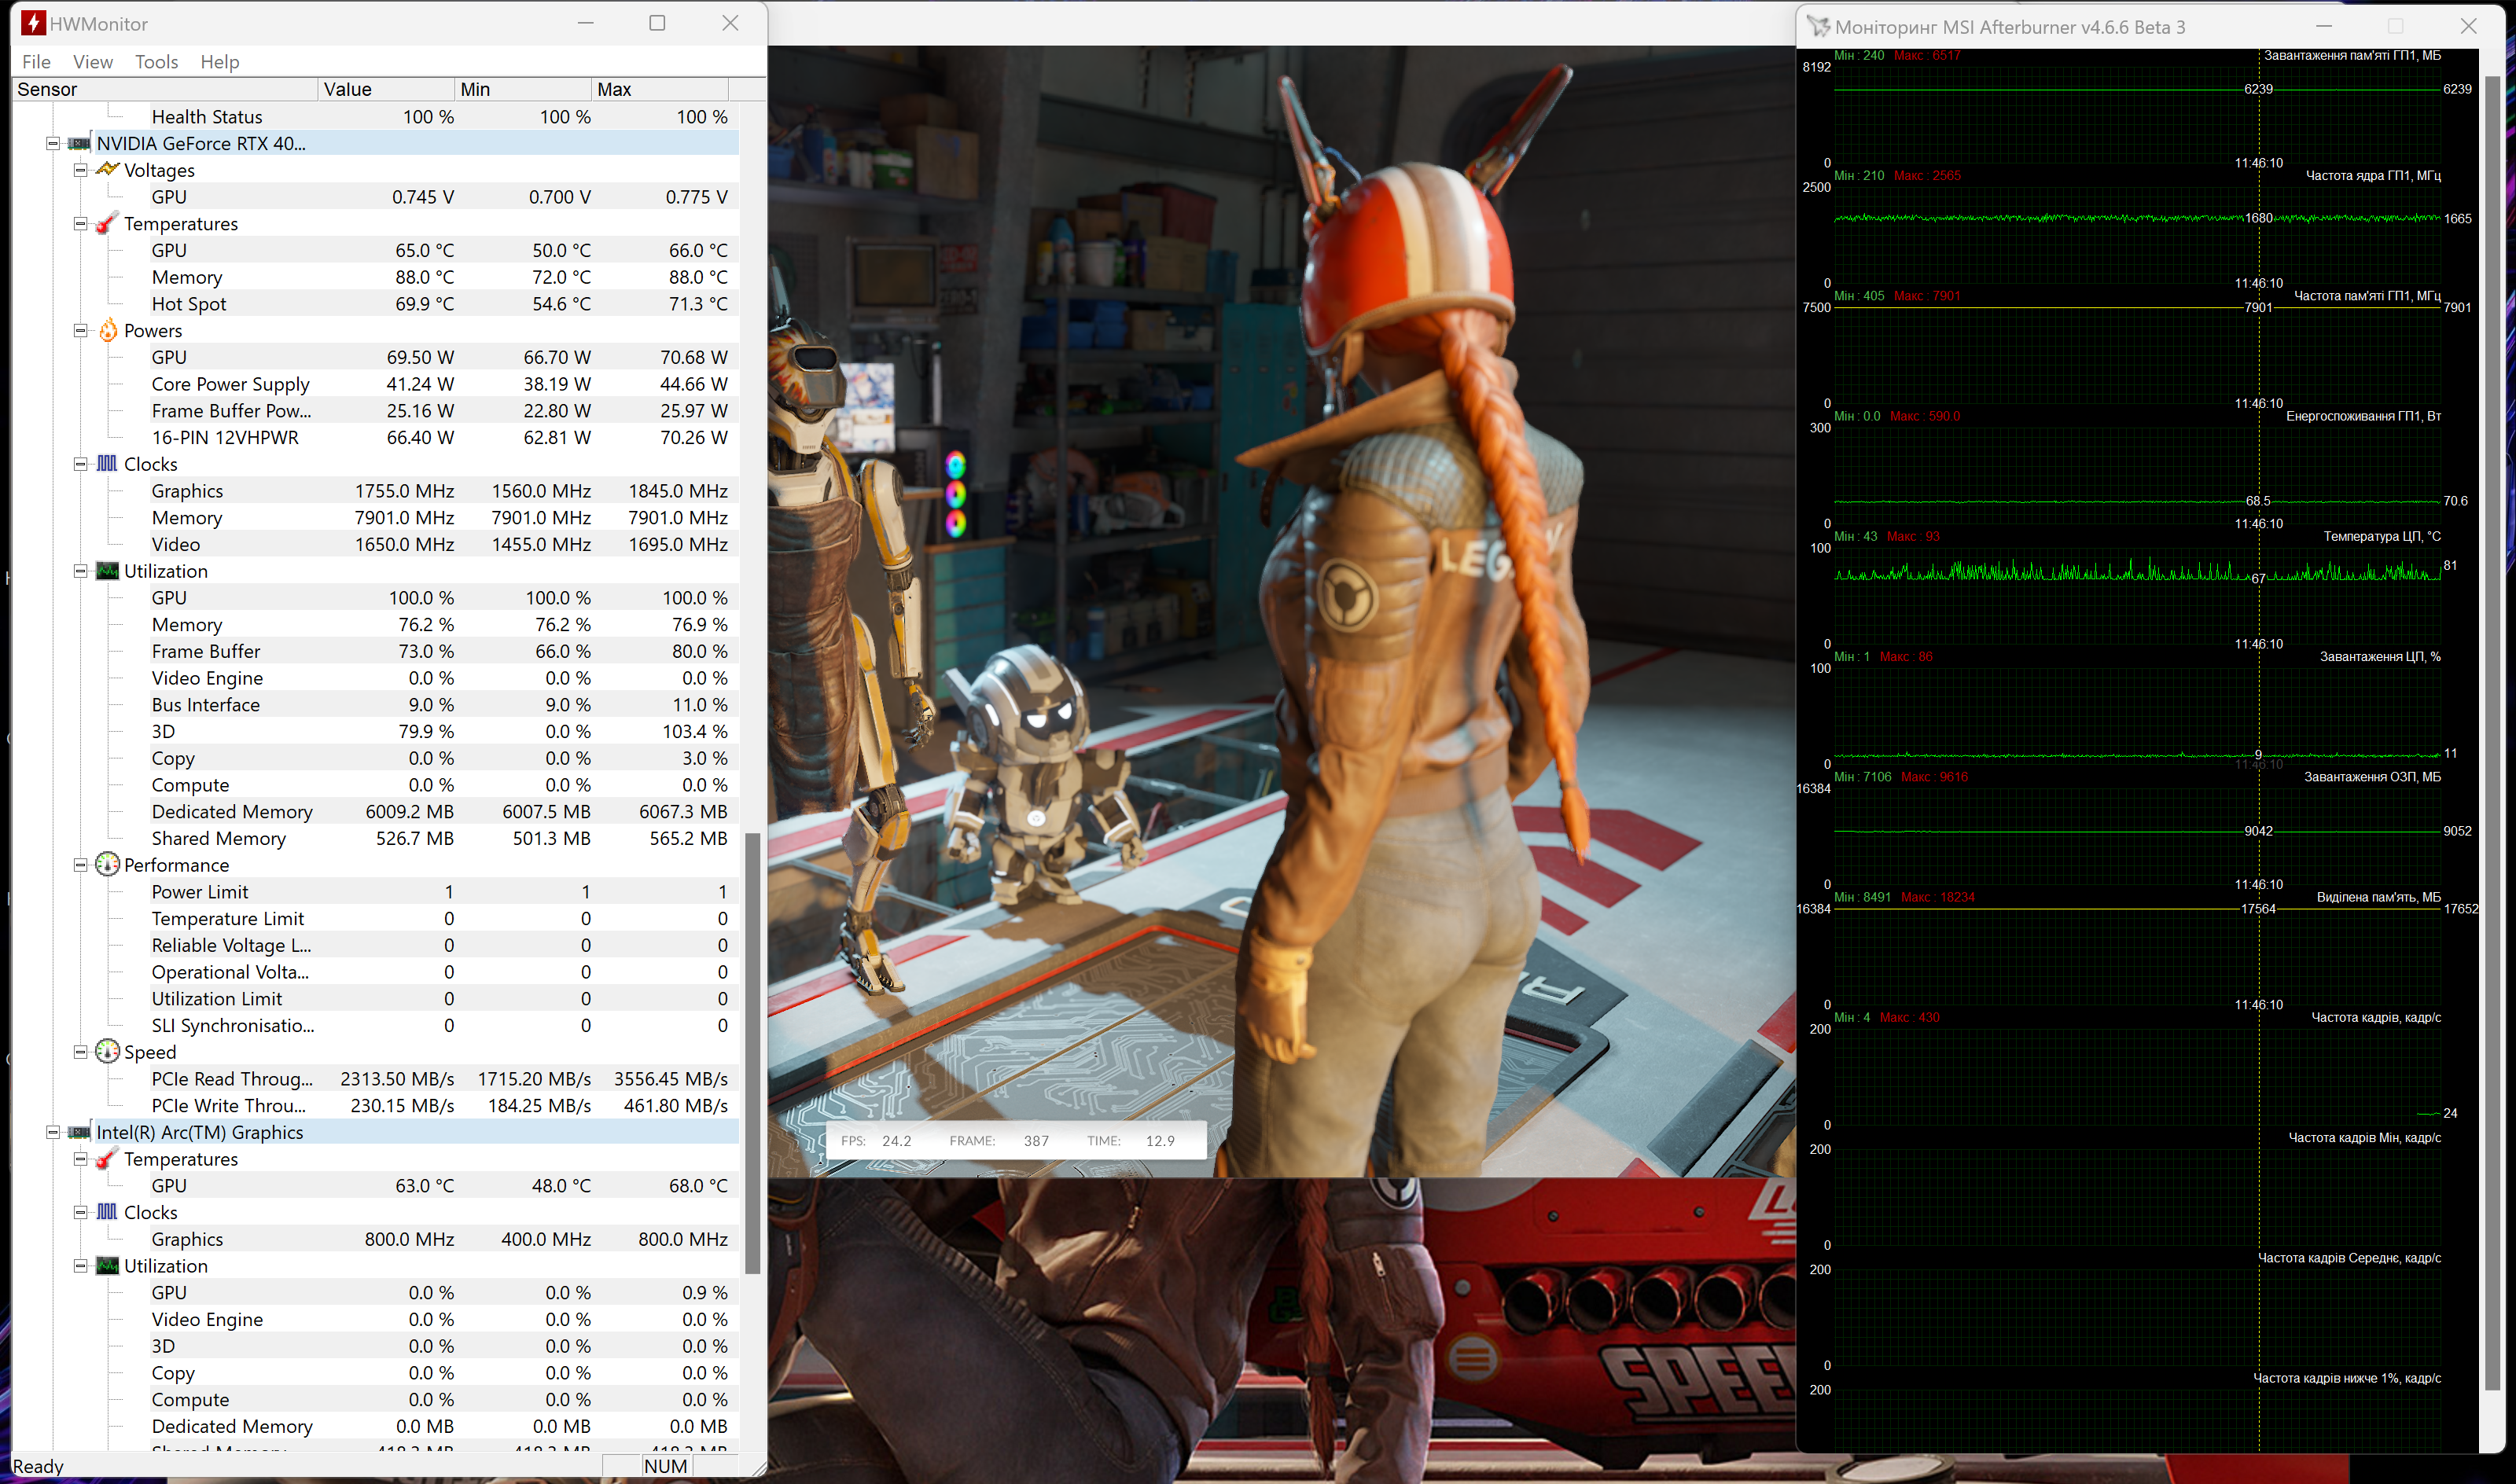Collapse the Speed section expander
Viewport: 2516px width, 1484px height.
coord(80,1052)
